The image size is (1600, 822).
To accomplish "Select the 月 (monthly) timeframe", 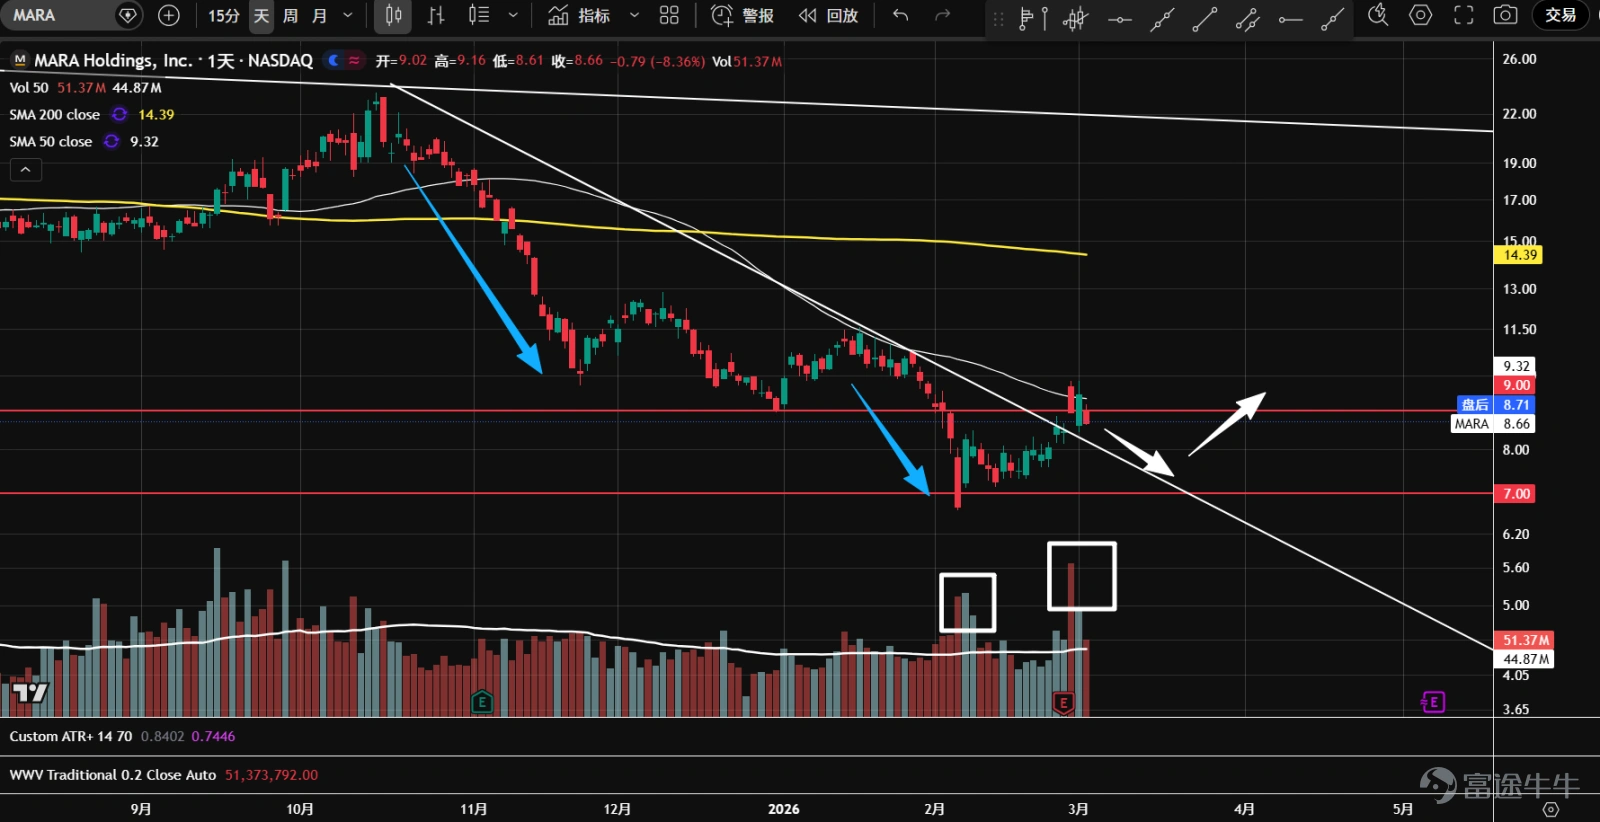I will [x=319, y=15].
